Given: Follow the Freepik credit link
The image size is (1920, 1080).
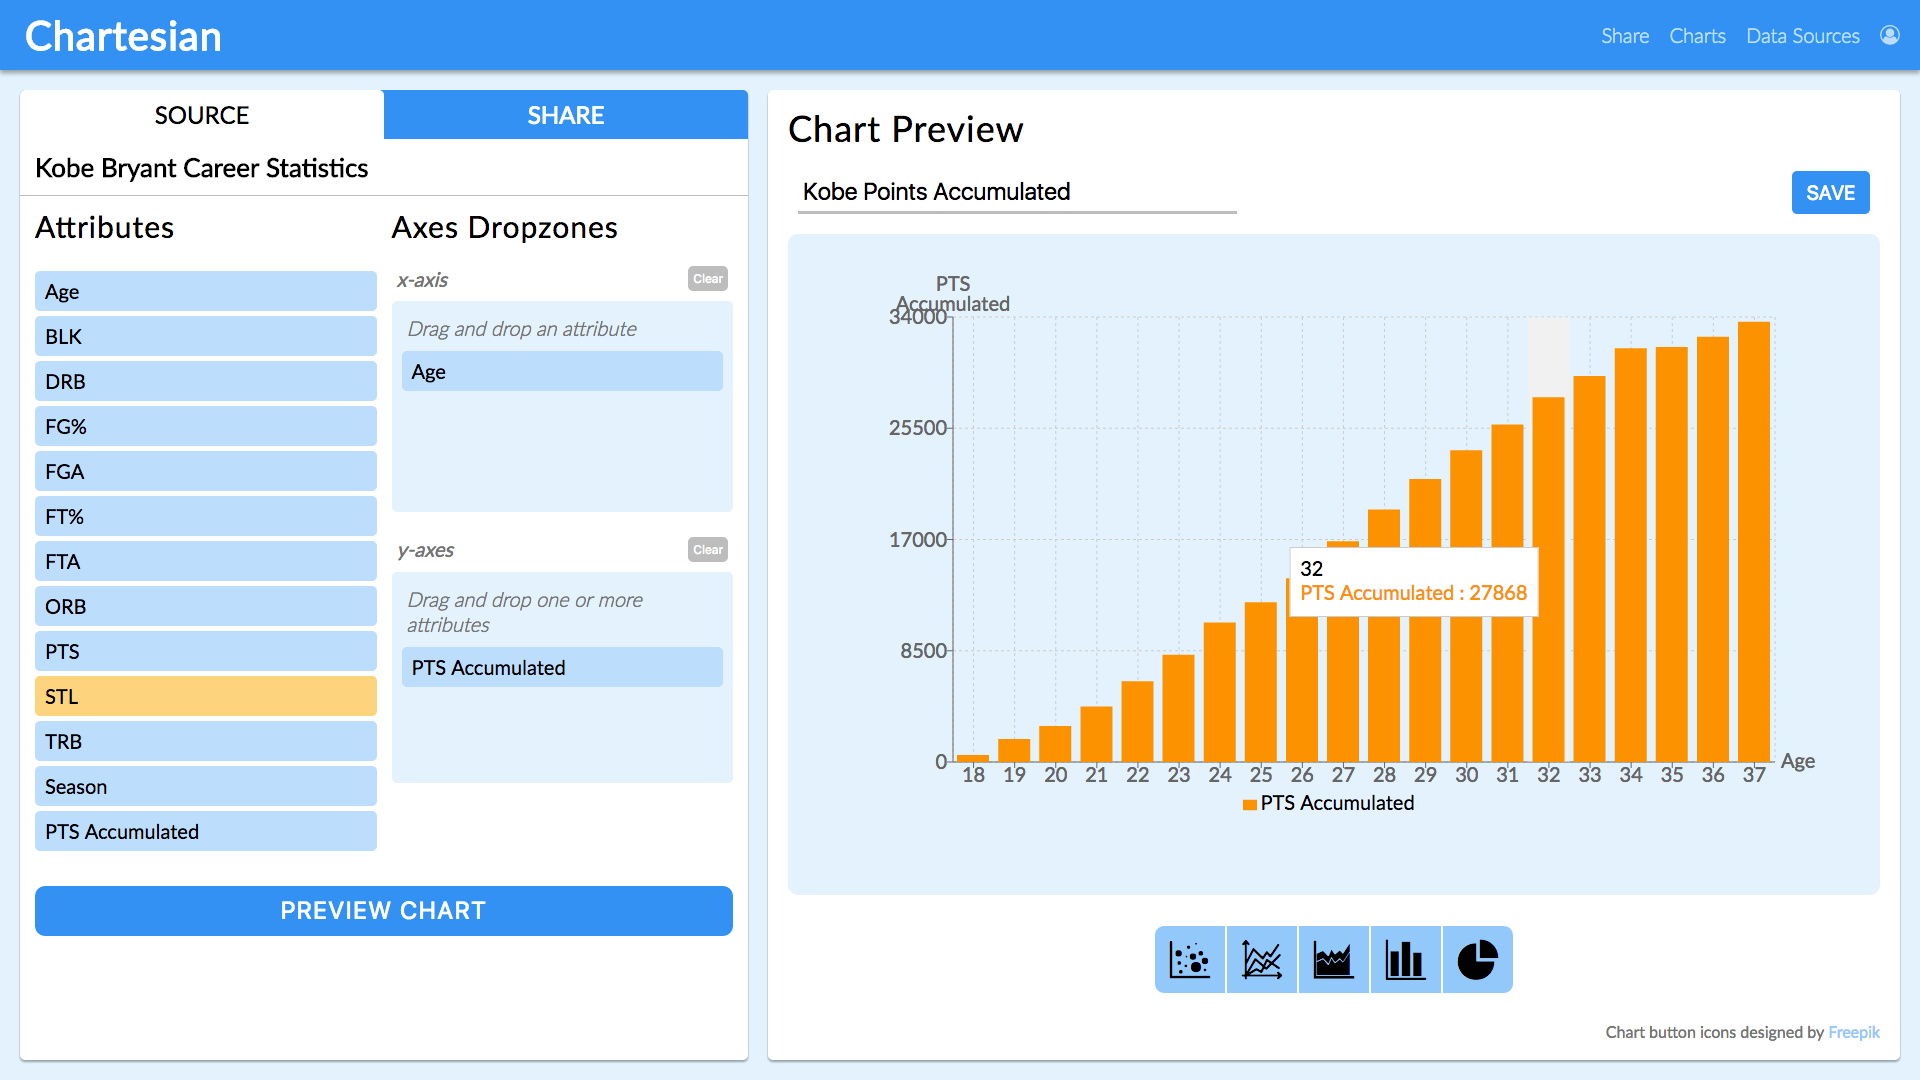Looking at the screenshot, I should pyautogui.click(x=1853, y=1032).
